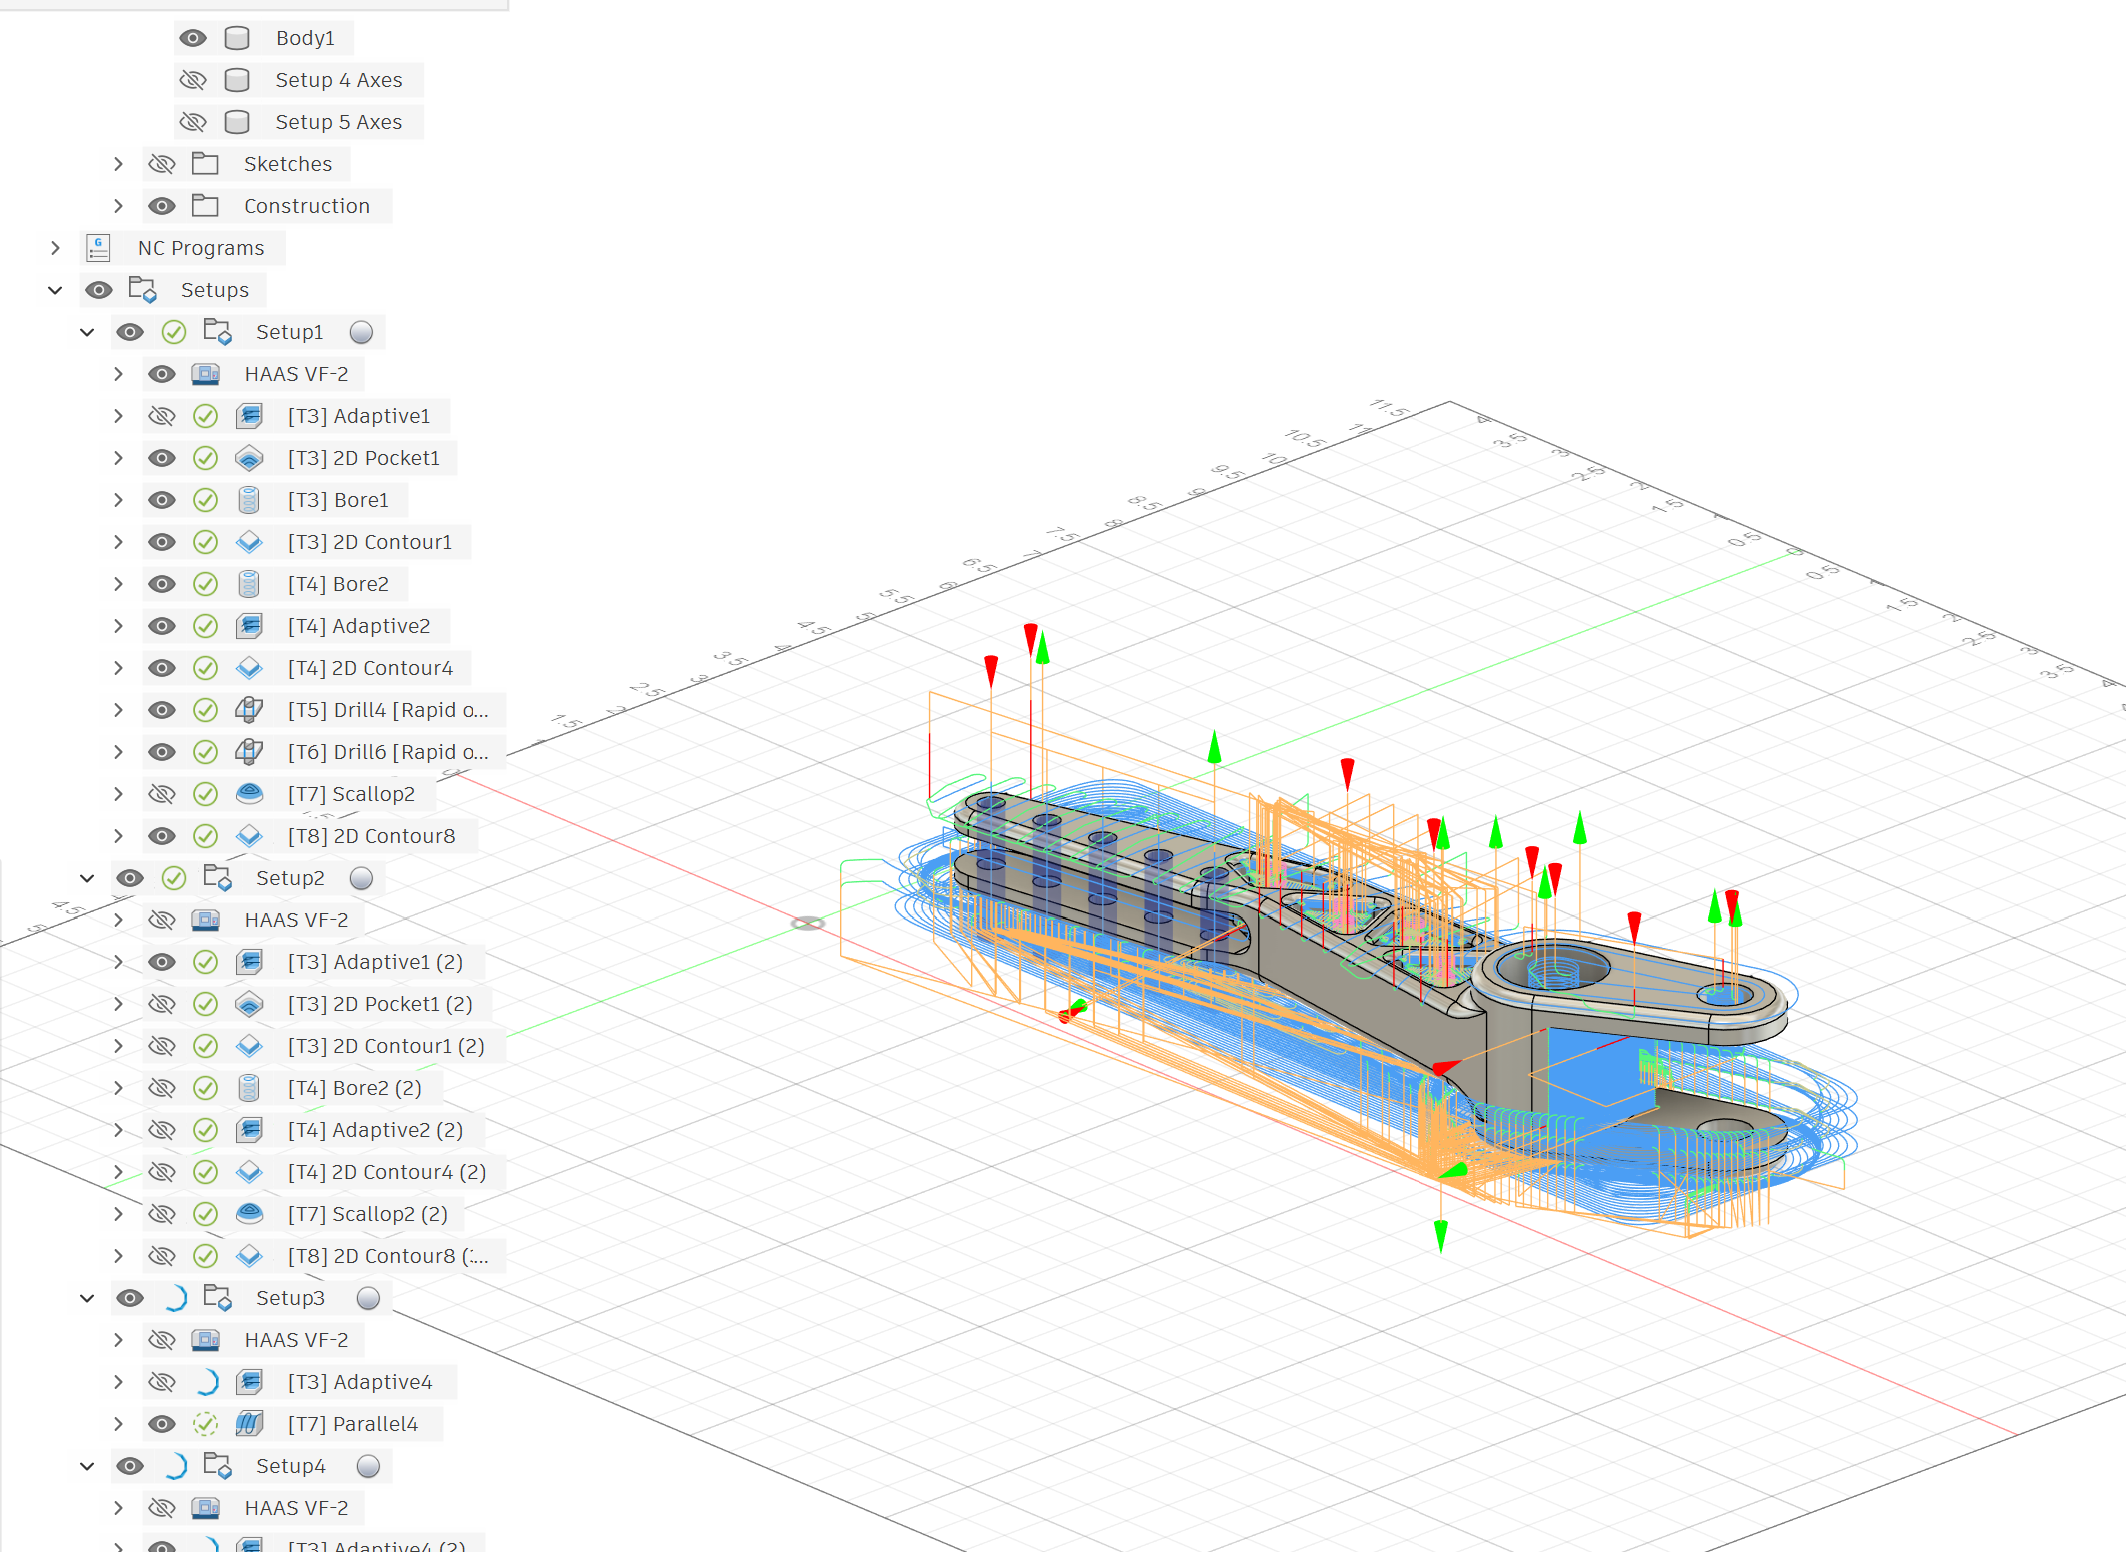
Task: Select Setup3 in the browser tree
Action: (x=290, y=1298)
